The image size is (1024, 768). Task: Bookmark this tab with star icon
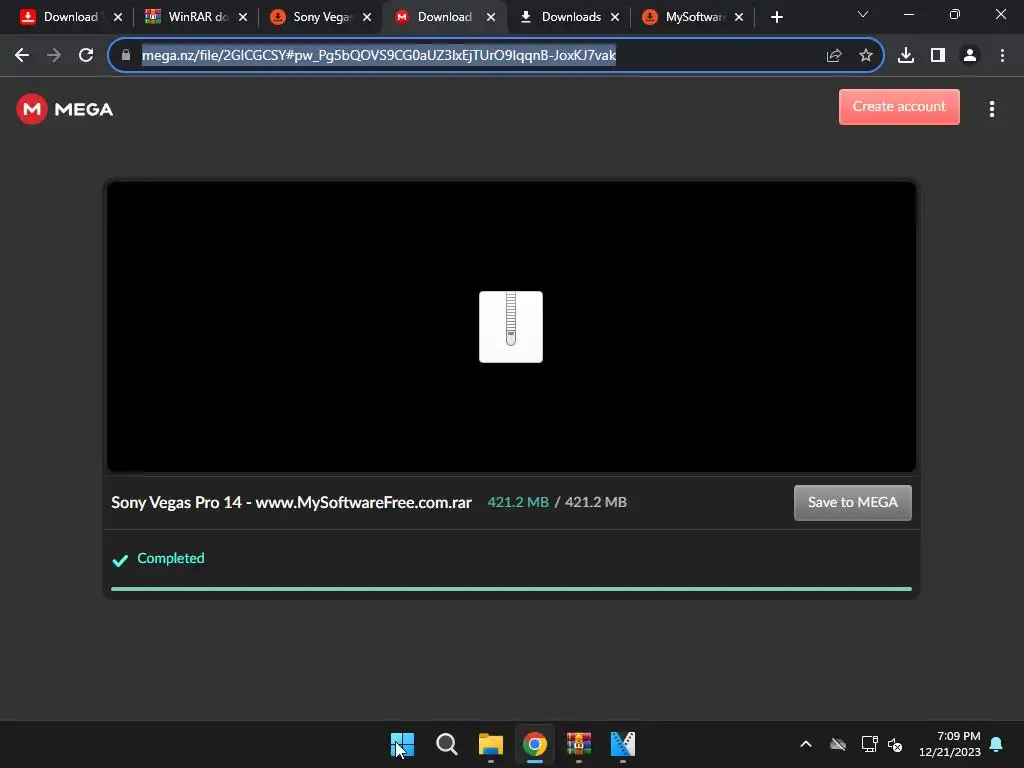coord(866,55)
